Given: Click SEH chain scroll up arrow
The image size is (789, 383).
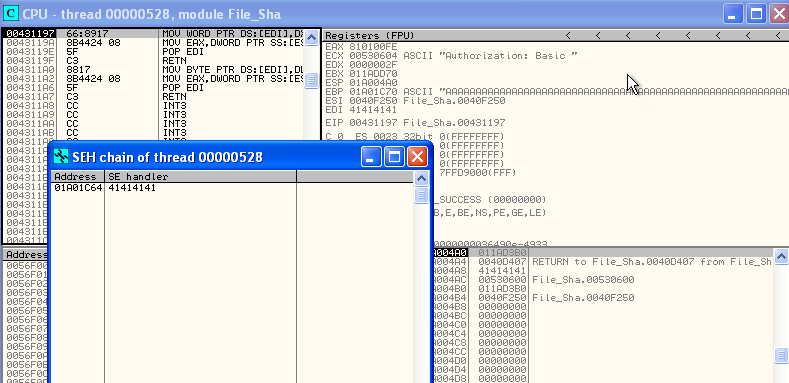Looking at the screenshot, I should (x=421, y=178).
